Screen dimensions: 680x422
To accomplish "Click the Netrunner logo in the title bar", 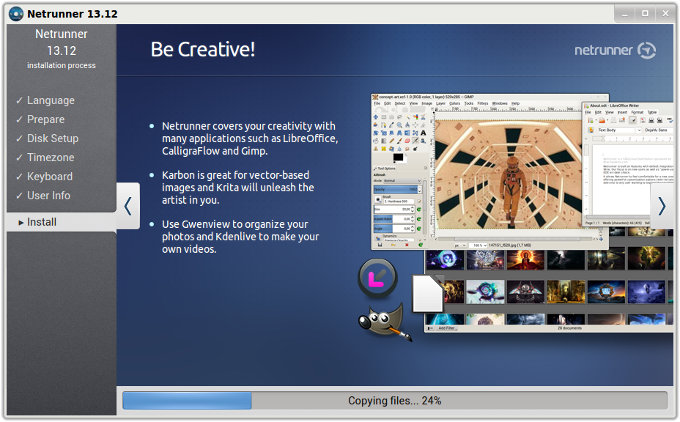I will pyautogui.click(x=16, y=14).
